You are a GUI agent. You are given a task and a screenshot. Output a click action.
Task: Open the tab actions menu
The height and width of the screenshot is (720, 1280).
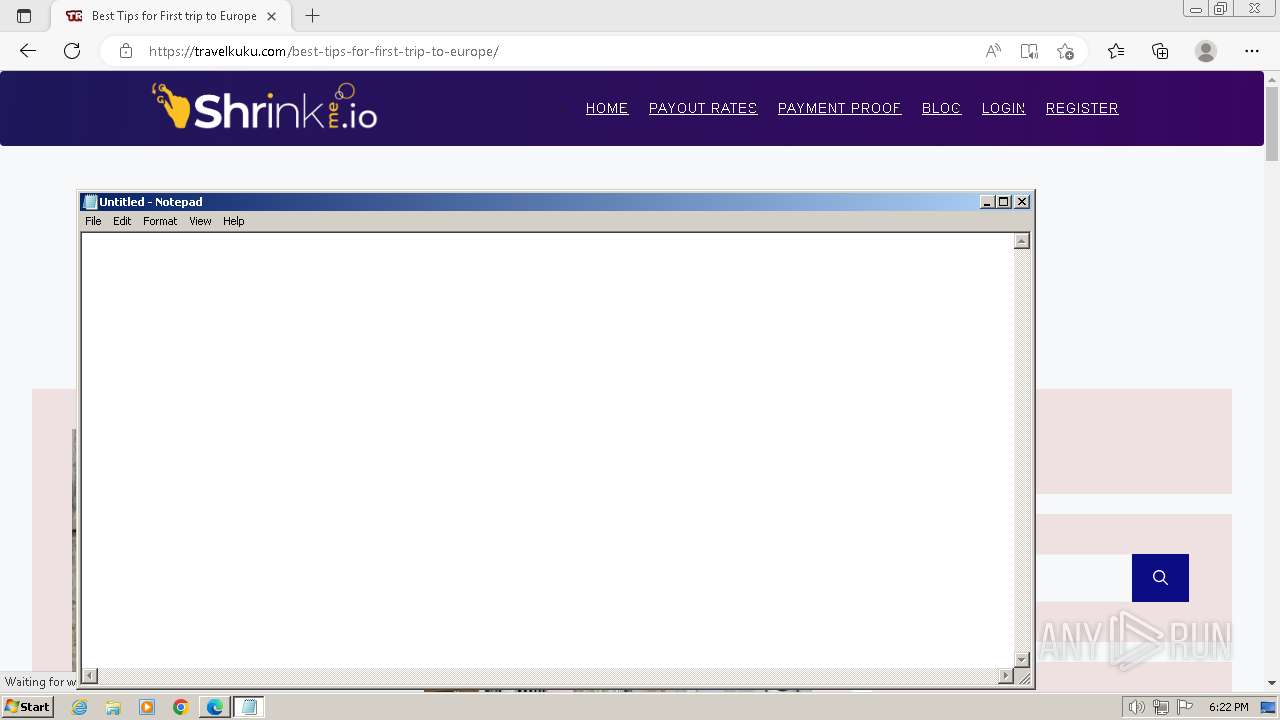tap(24, 16)
